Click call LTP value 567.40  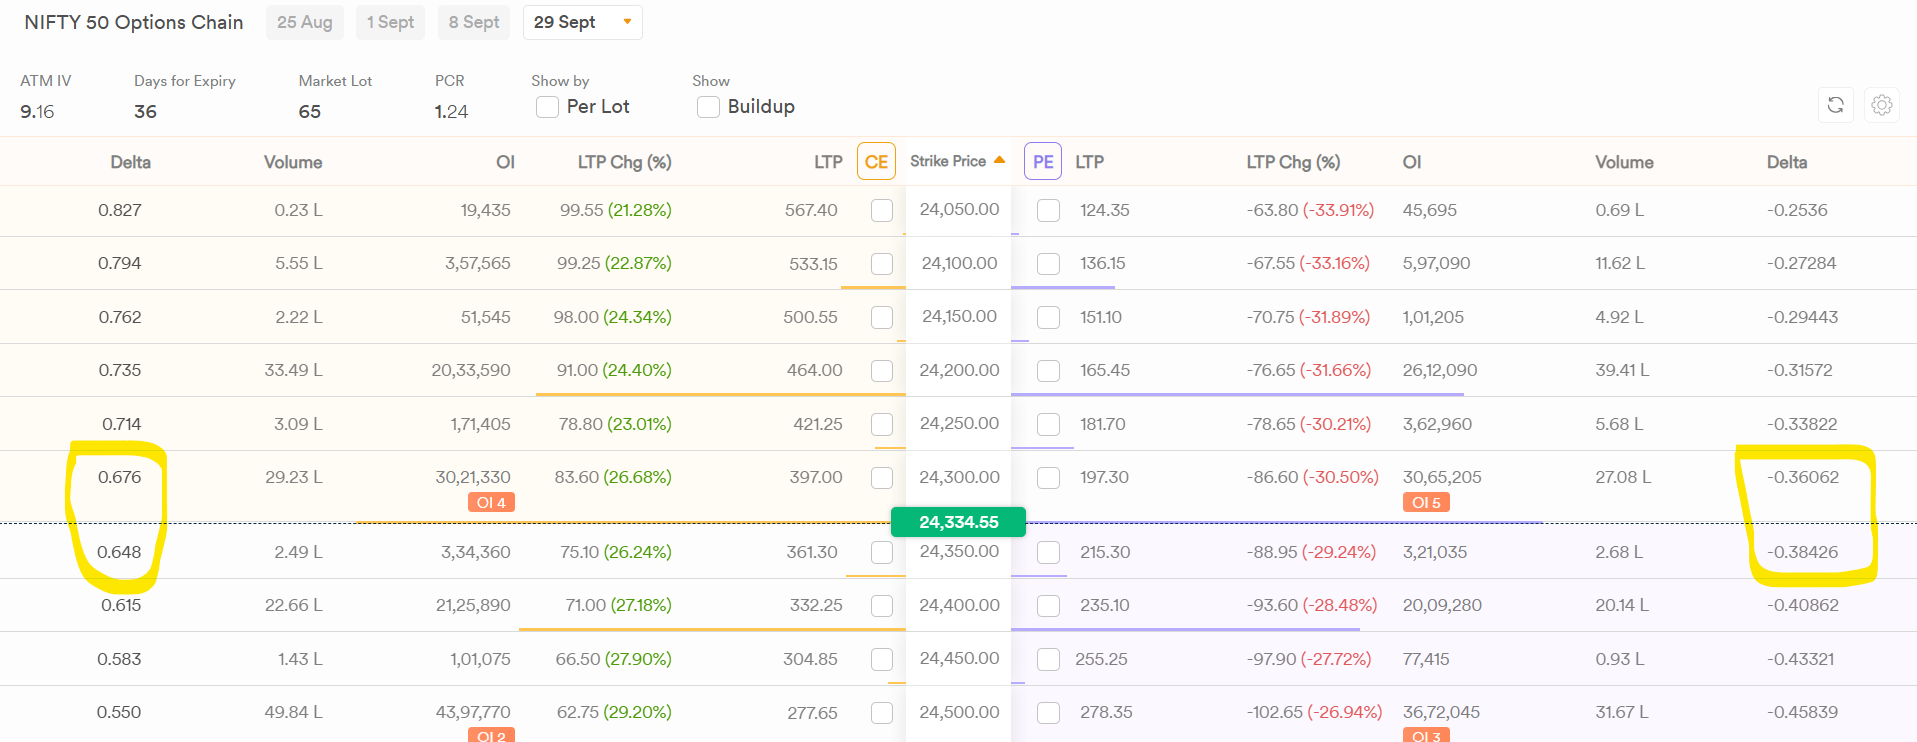[x=811, y=210]
